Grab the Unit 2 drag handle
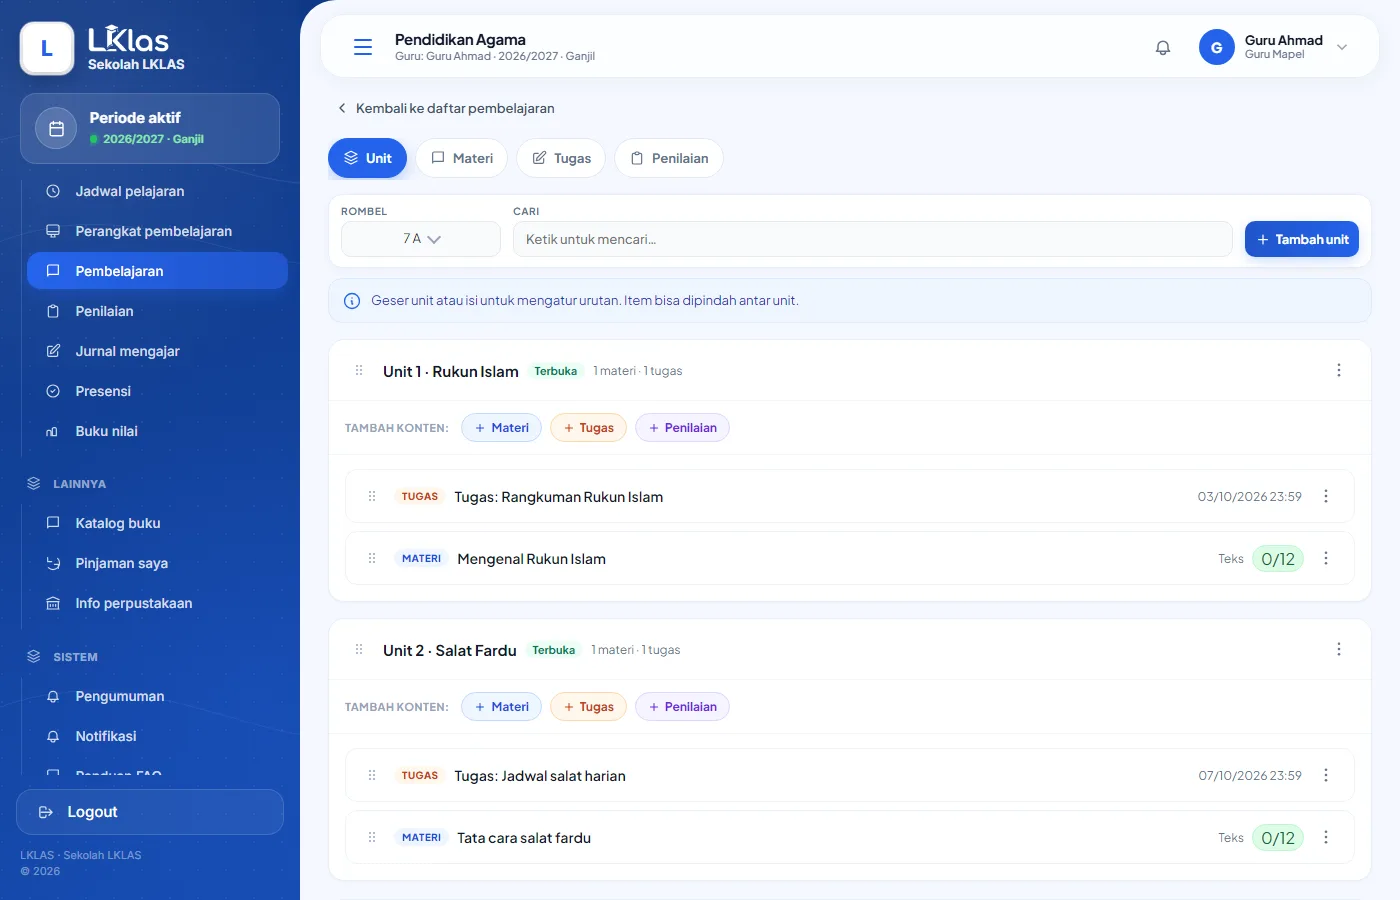Screen dimensions: 1400x900 coord(359,650)
